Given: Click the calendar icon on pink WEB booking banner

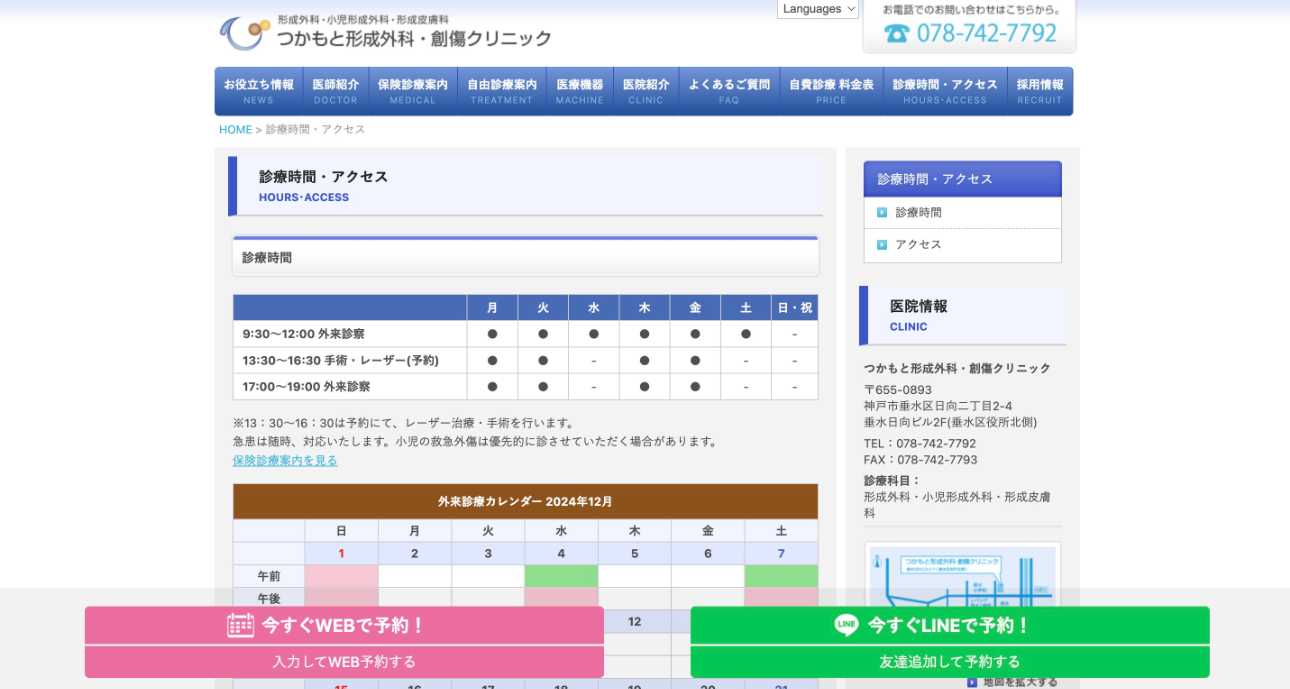Looking at the screenshot, I should pos(241,625).
